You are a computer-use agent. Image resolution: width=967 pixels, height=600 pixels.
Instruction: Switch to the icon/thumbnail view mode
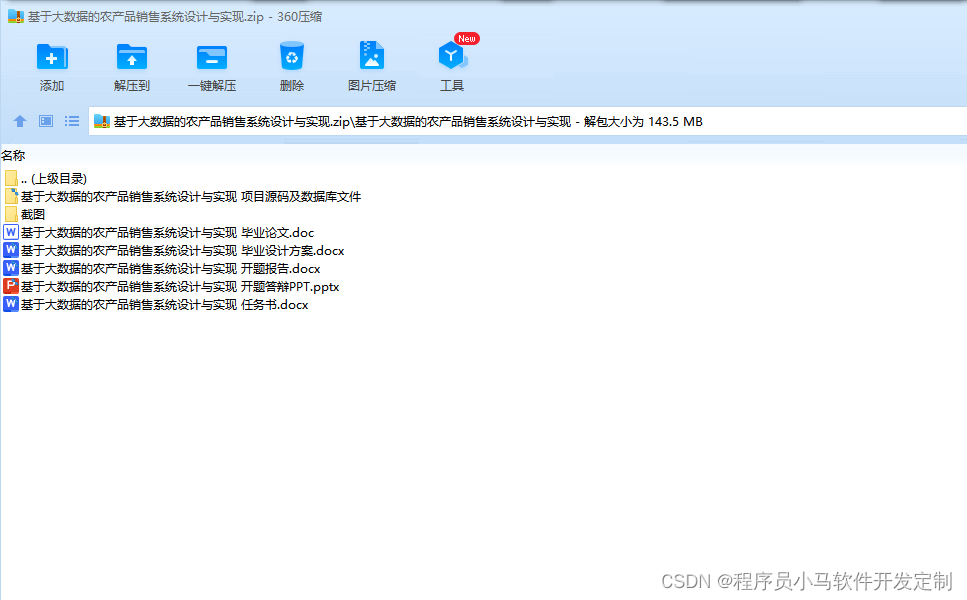point(46,121)
